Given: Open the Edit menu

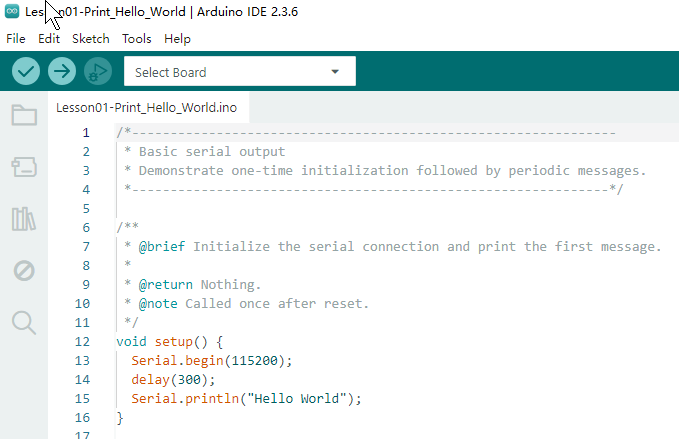Looking at the screenshot, I should click(49, 39).
